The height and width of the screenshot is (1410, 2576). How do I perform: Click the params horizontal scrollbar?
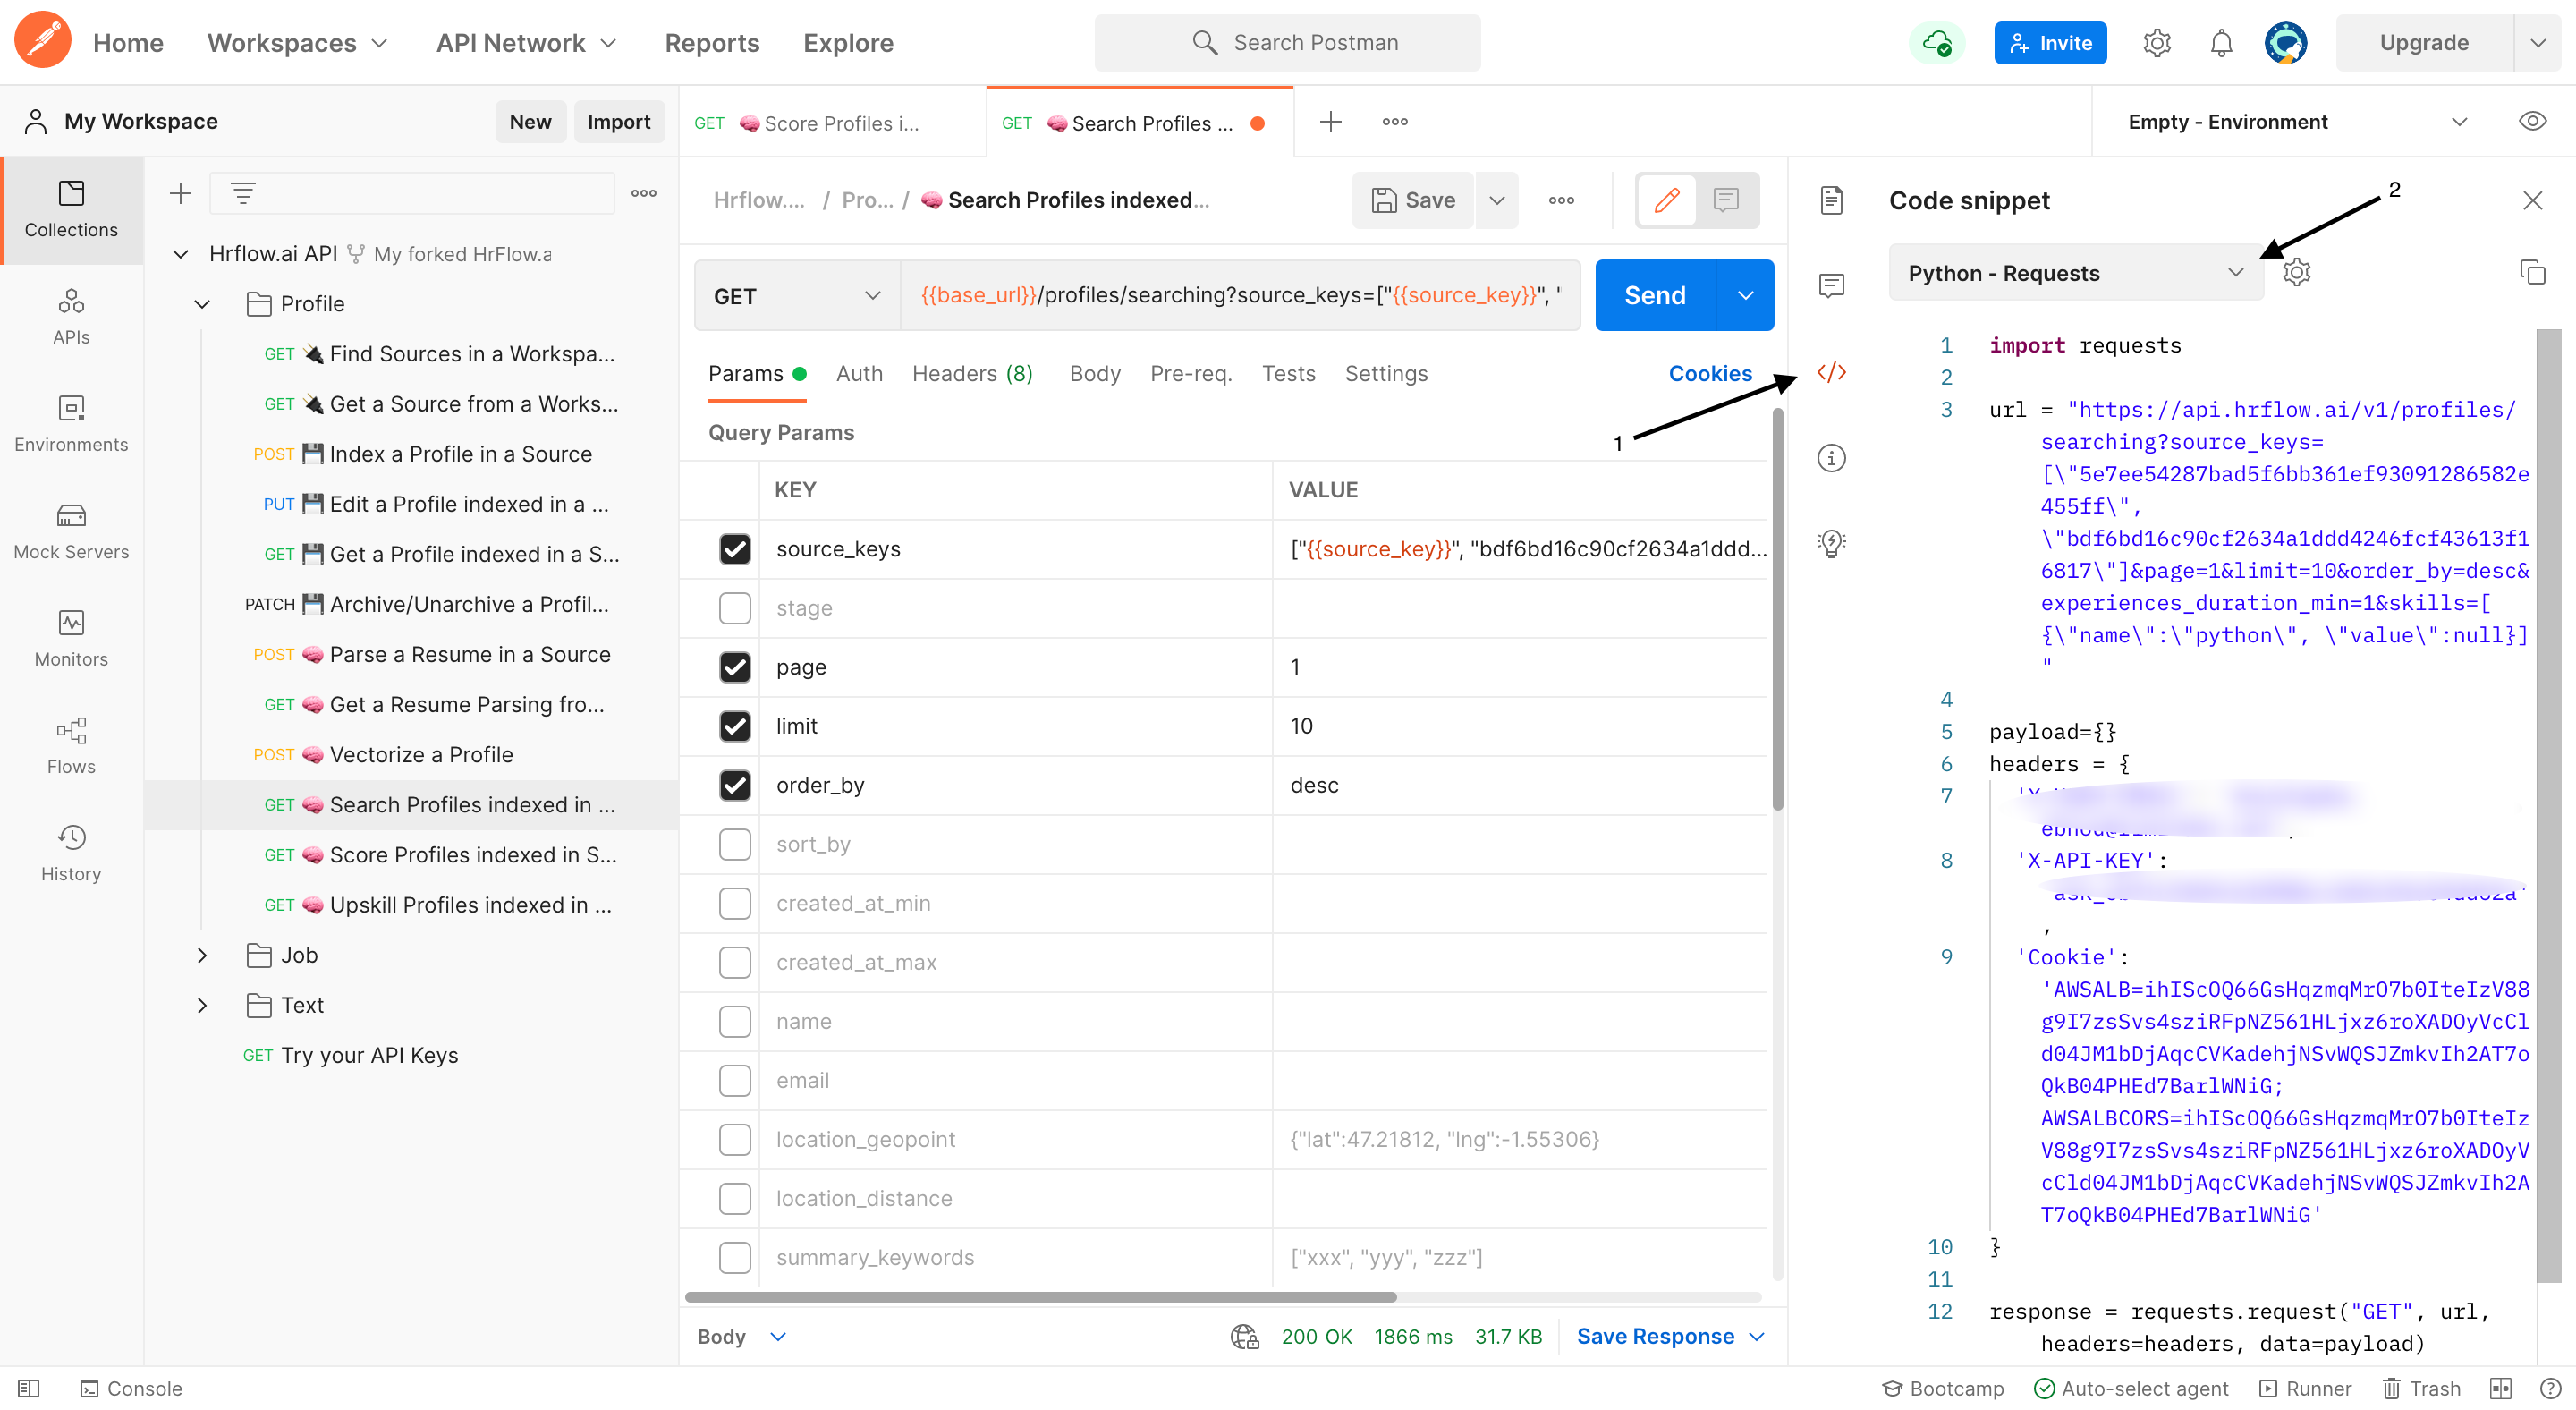pos(1040,1296)
